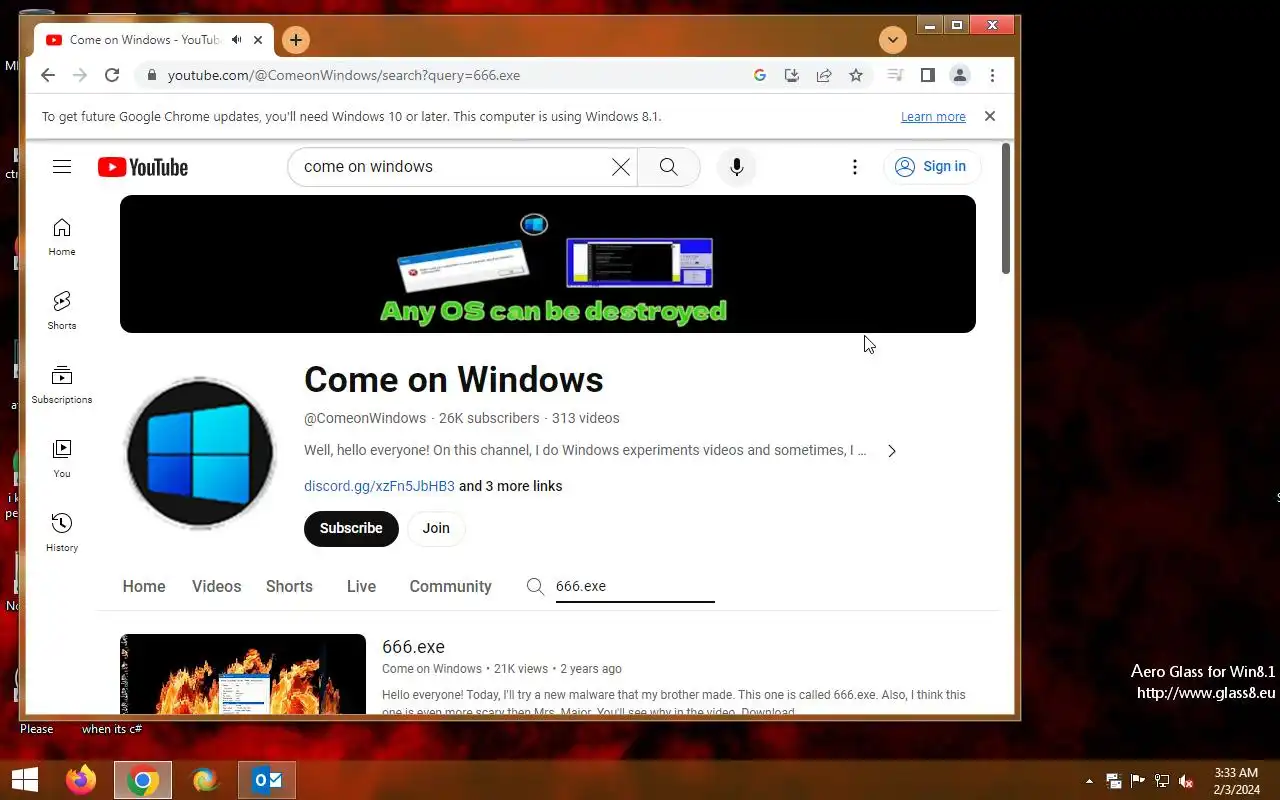Open a new Chrome tab
1280x800 pixels.
pyautogui.click(x=295, y=40)
